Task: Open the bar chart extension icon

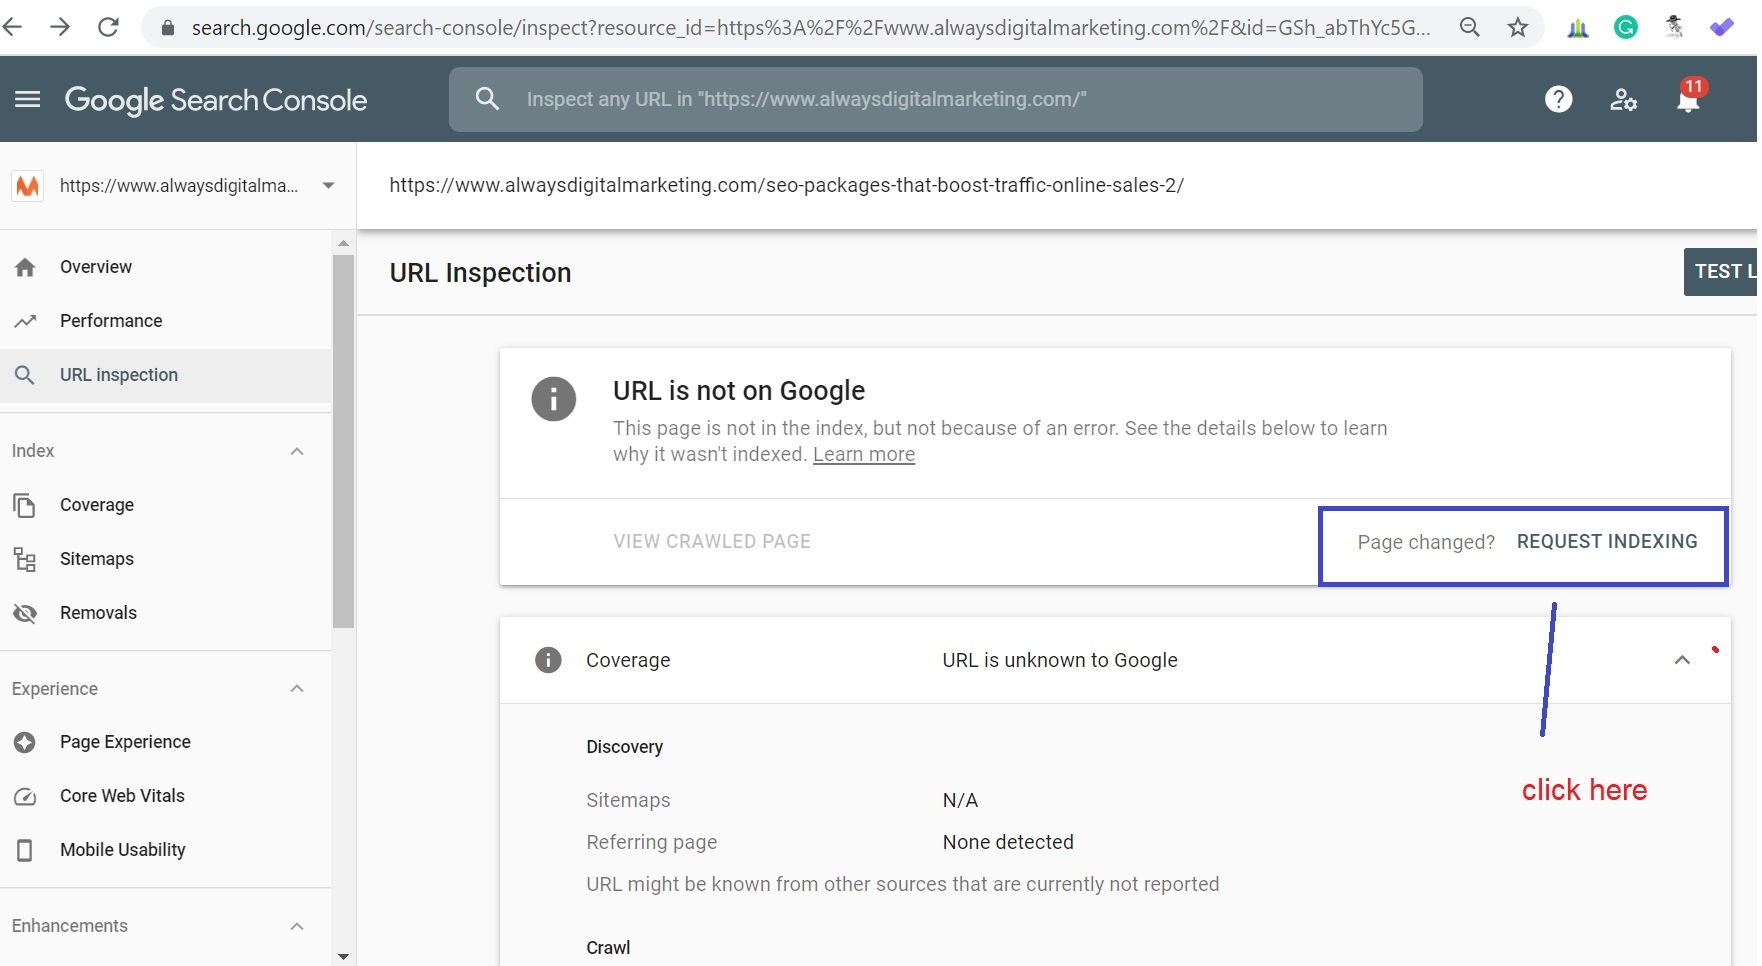Action: tap(1578, 28)
